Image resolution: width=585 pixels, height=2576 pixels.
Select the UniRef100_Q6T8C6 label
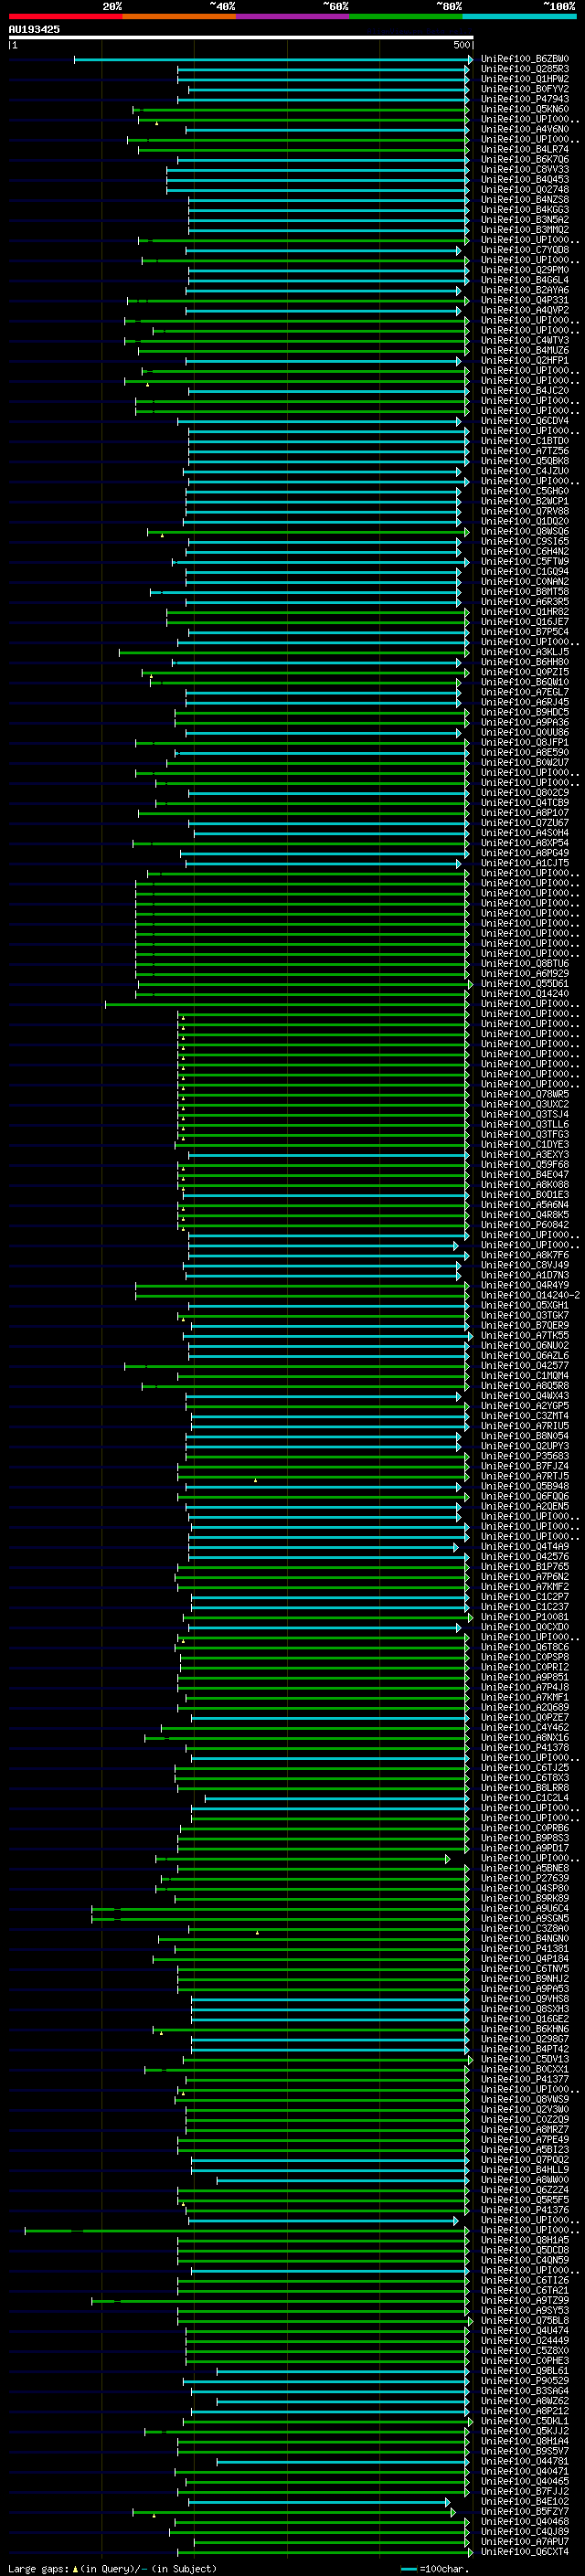click(525, 1647)
